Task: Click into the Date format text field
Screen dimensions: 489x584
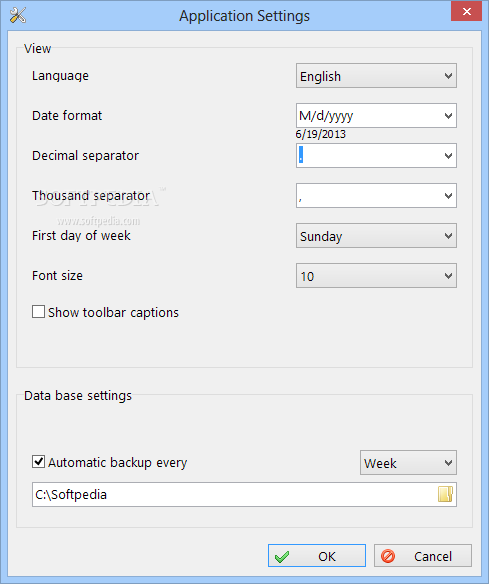Action: (369, 115)
